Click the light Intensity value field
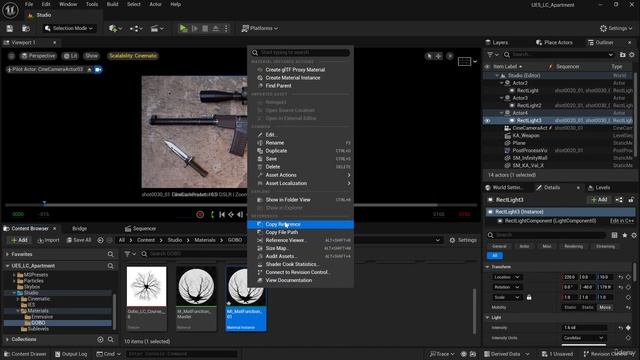This screenshot has width=640, height=360. click(x=584, y=328)
